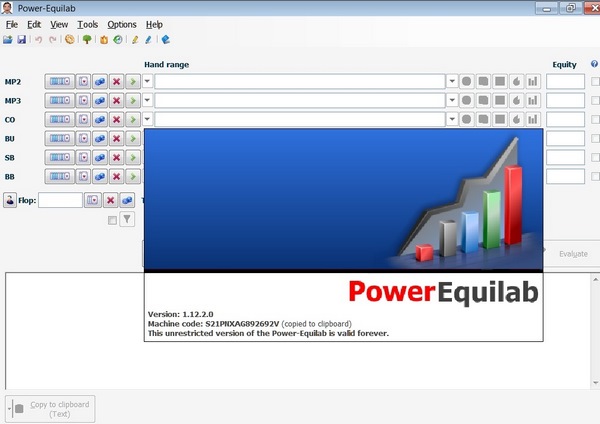This screenshot has width=600, height=424.
Task: Open card selector for BU
Action: click(x=83, y=138)
